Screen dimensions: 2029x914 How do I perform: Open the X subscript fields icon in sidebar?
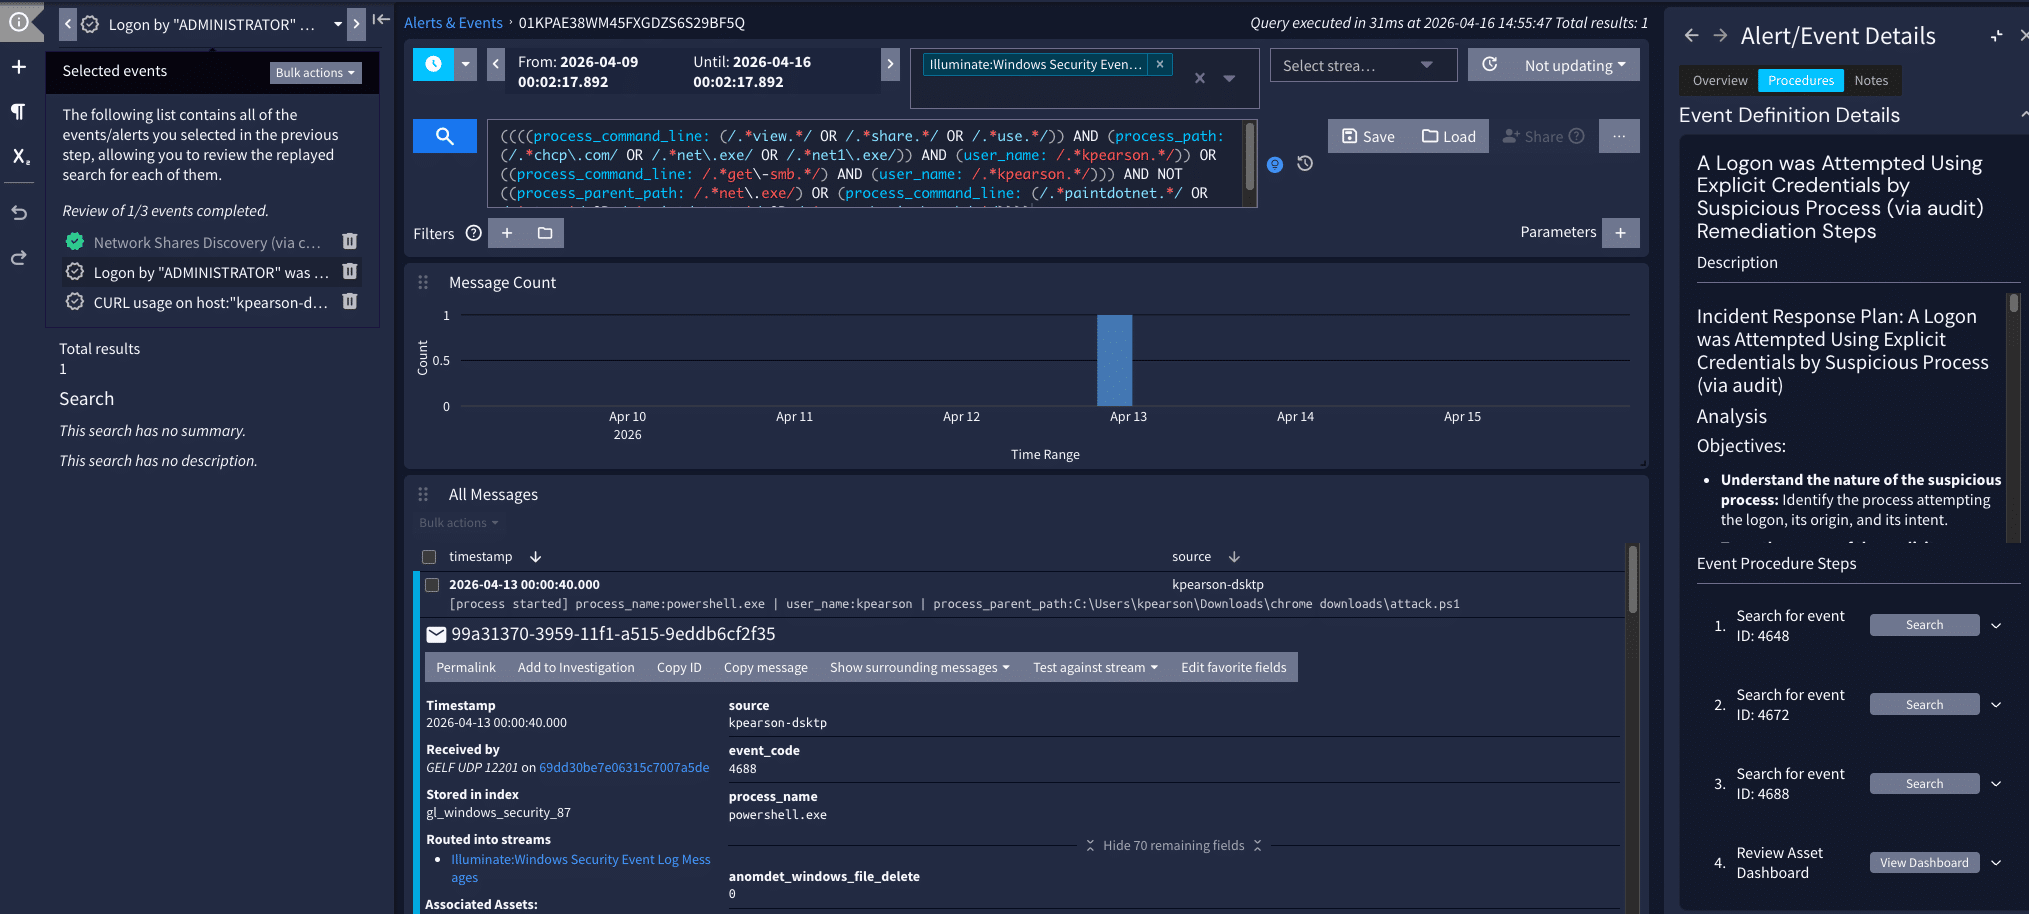pyautogui.click(x=20, y=156)
